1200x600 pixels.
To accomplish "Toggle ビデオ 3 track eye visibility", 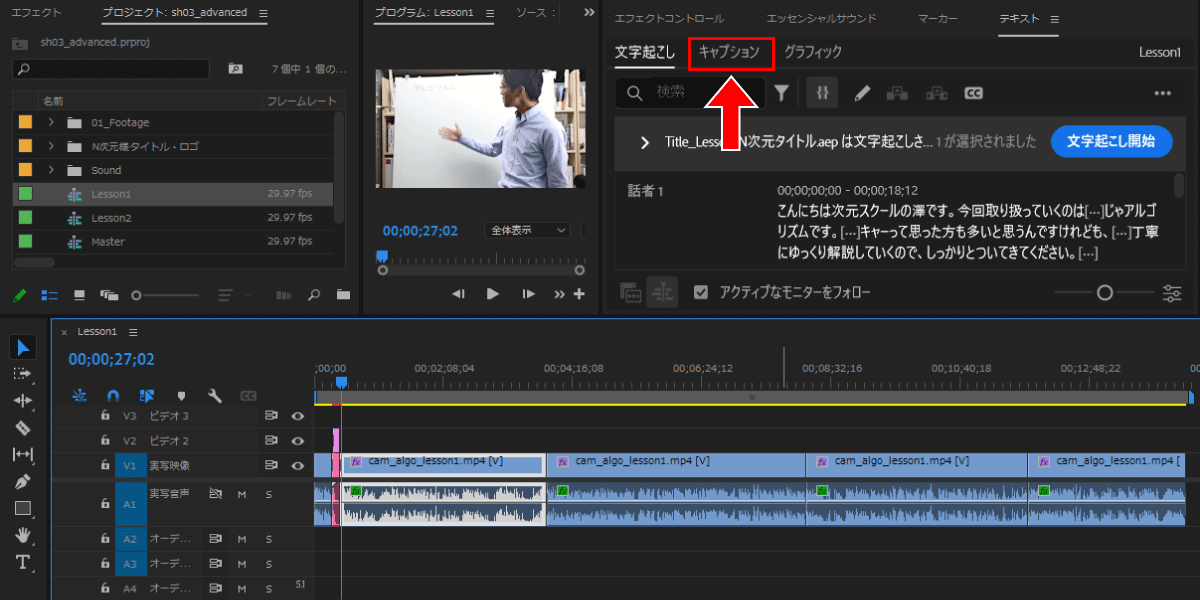I will coord(297,415).
